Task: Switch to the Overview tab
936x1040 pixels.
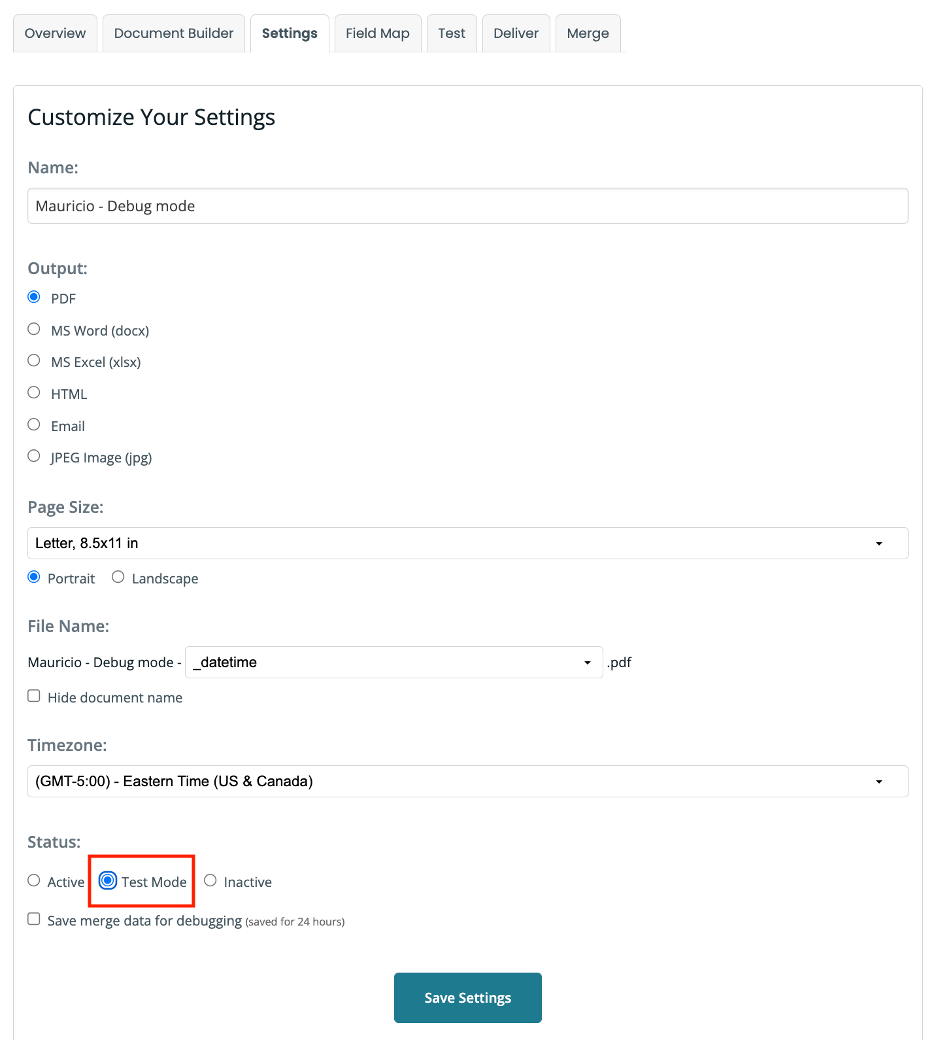Action: click(x=55, y=33)
